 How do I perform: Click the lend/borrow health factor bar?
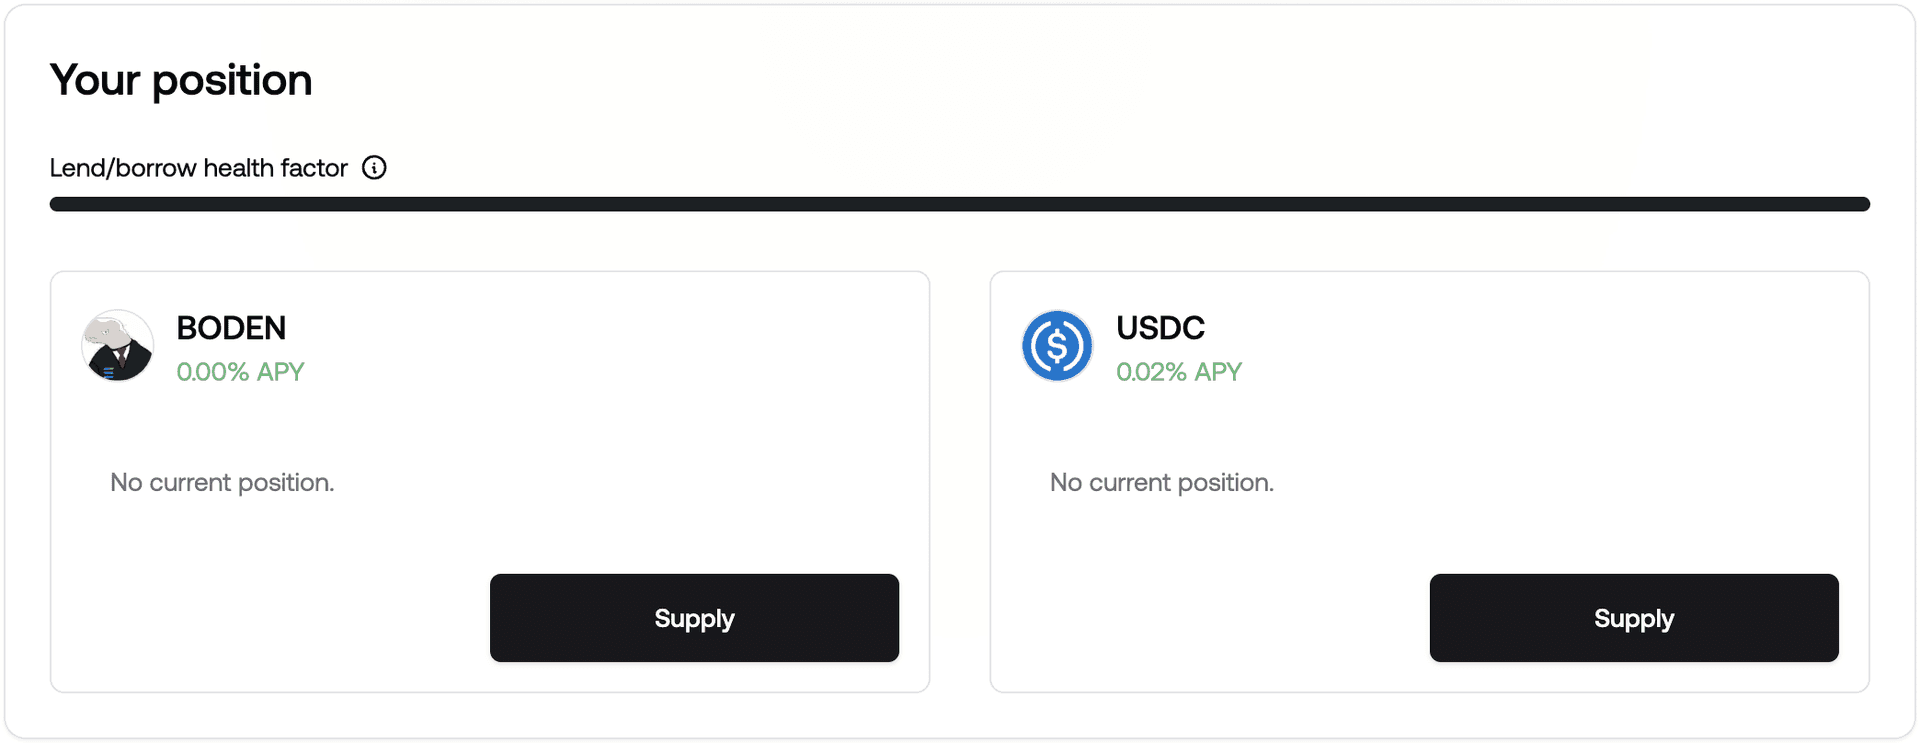pos(960,204)
